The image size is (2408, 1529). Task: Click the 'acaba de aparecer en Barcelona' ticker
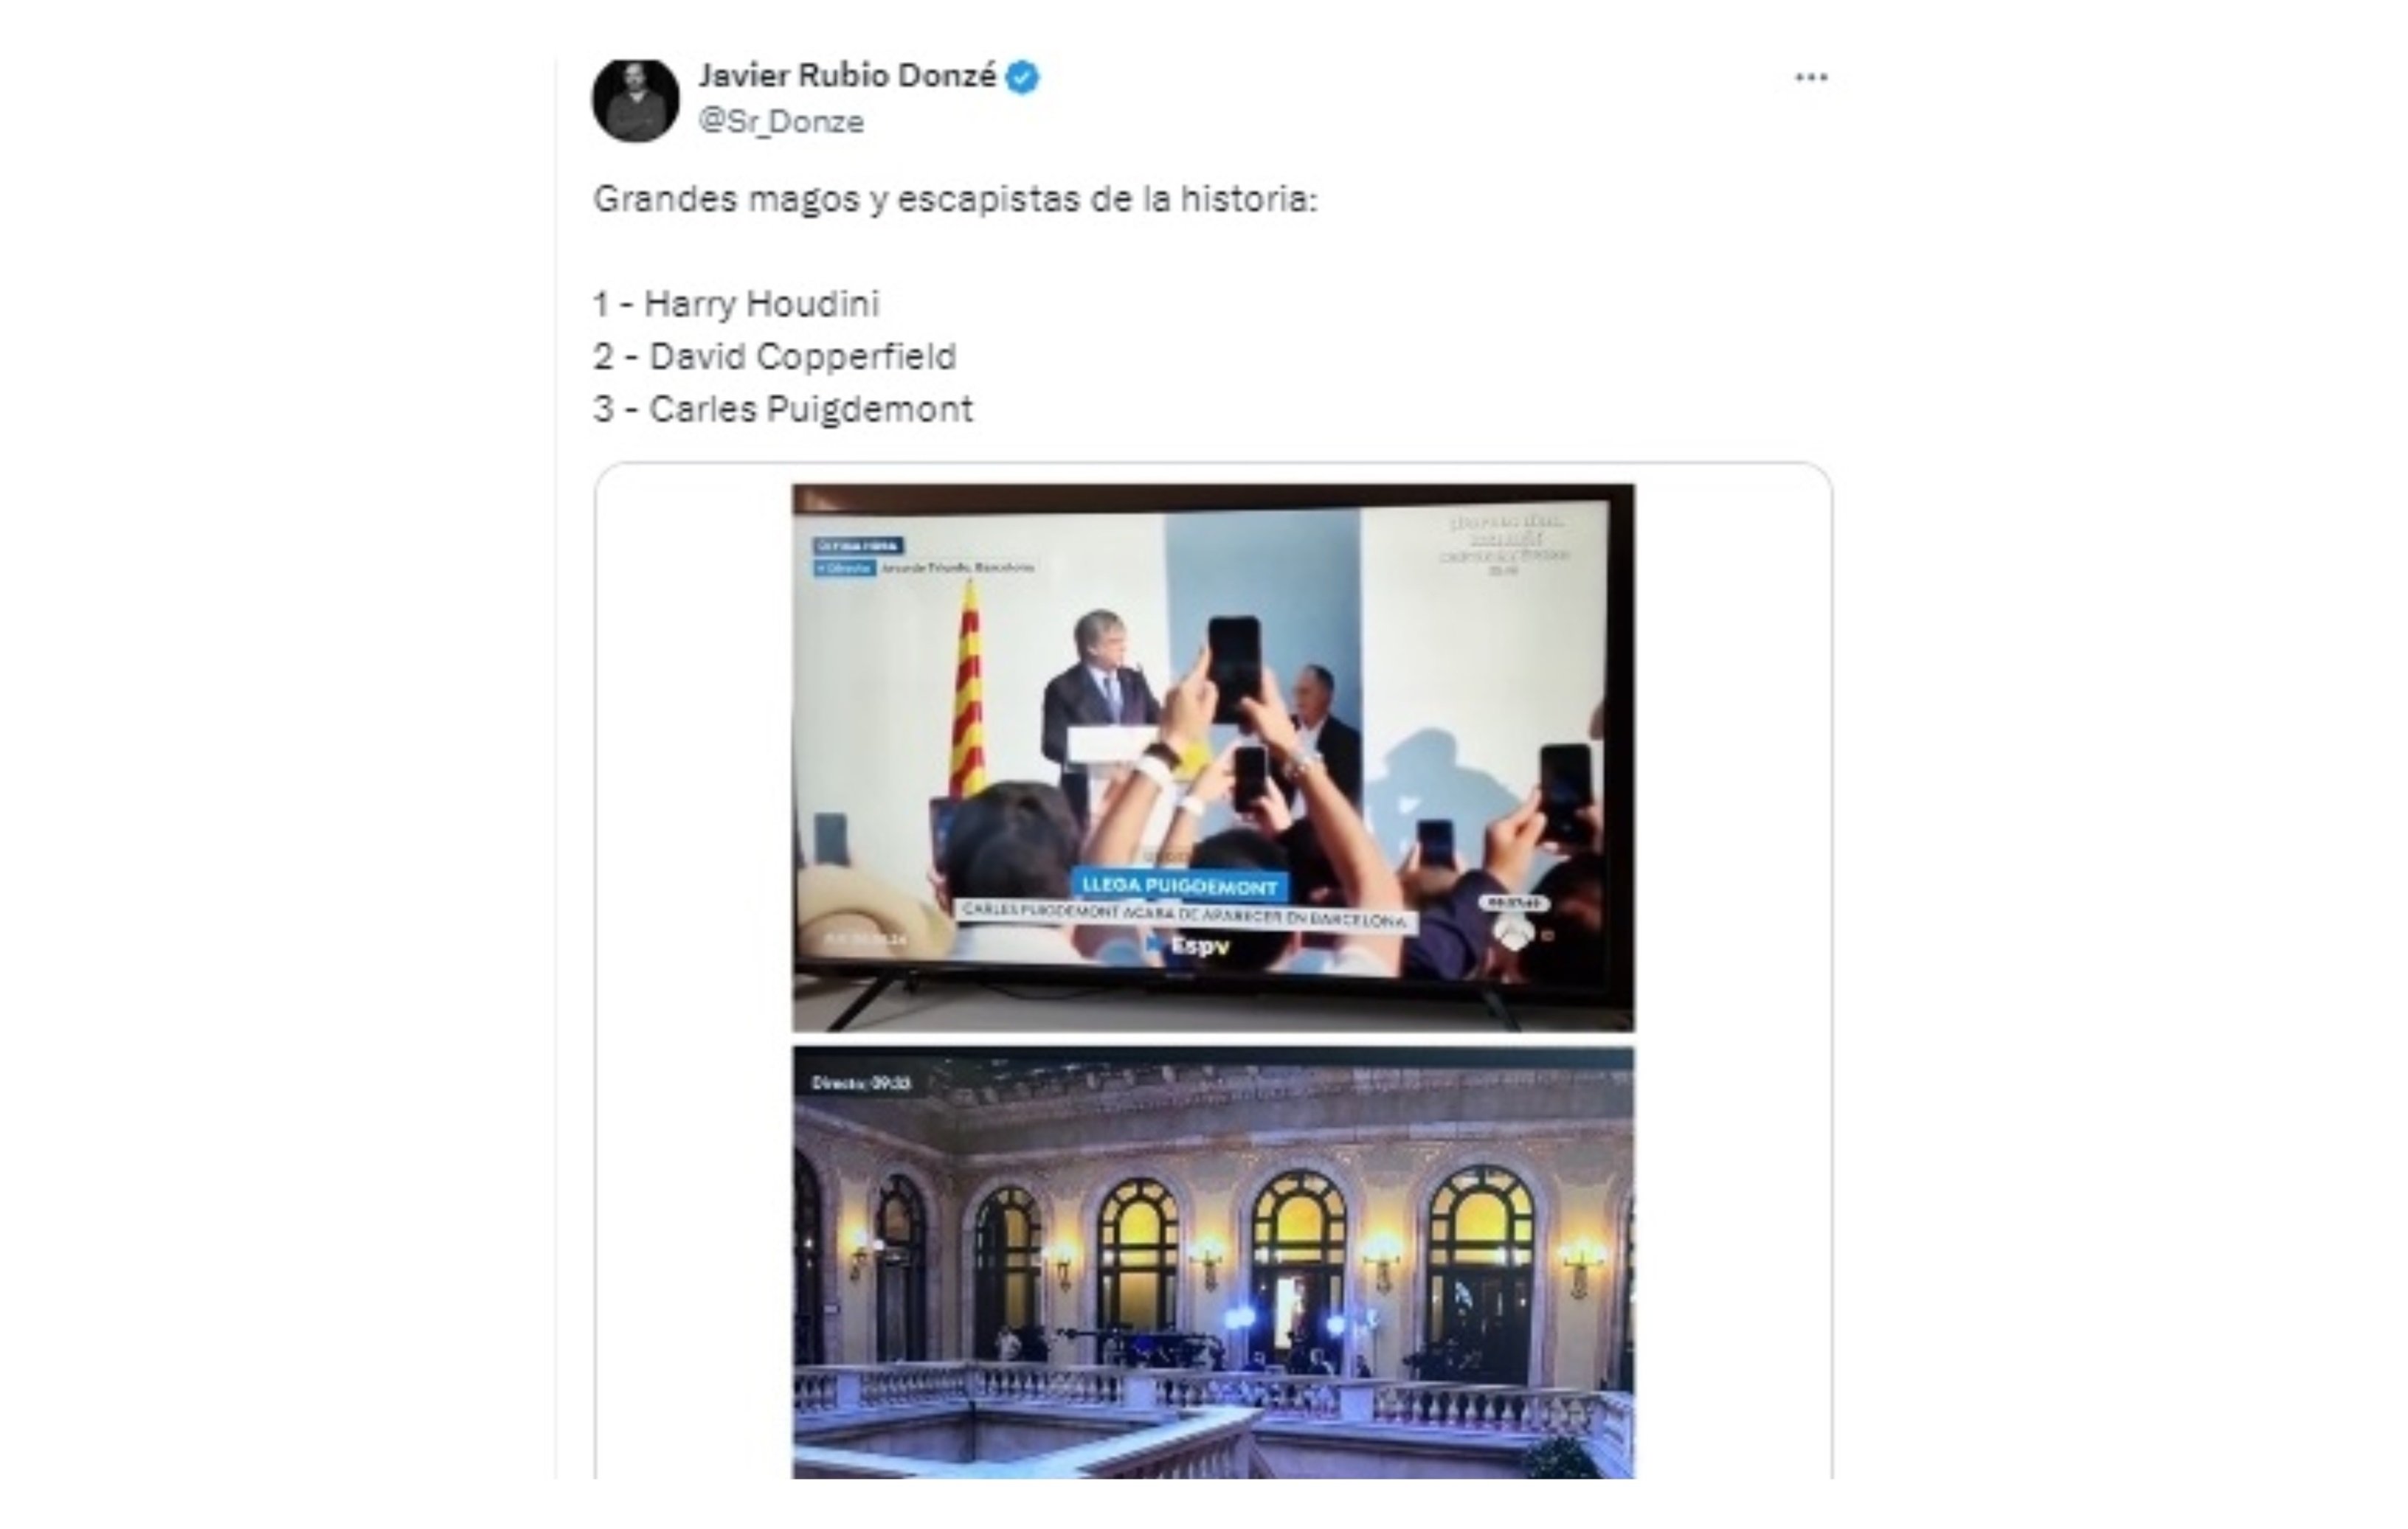(x=1184, y=915)
